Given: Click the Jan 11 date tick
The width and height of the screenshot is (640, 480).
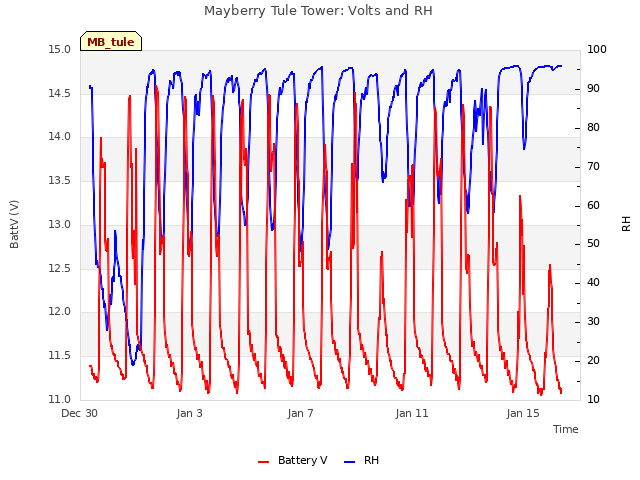Looking at the screenshot, I should click(412, 413).
